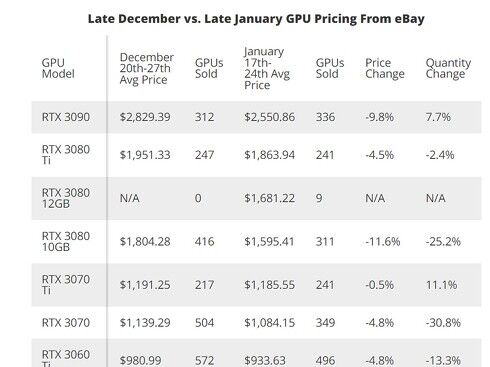This screenshot has width=490, height=367.
Task: Click the RTX 3080 Ti model cell
Action: pos(66,155)
